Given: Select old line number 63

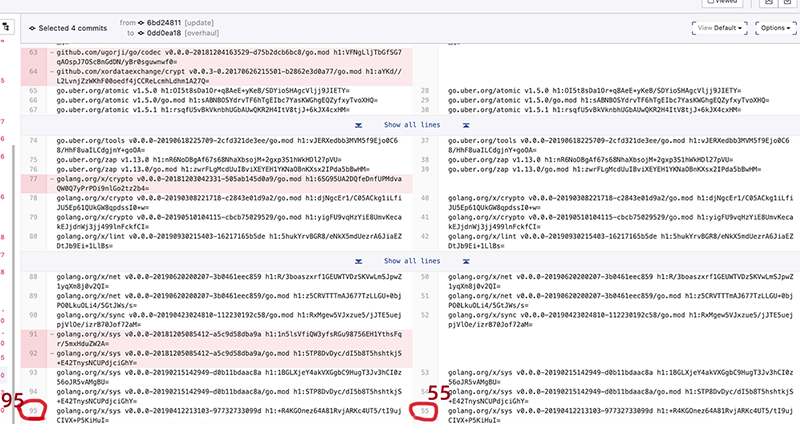Looking at the screenshot, I should click(34, 52).
